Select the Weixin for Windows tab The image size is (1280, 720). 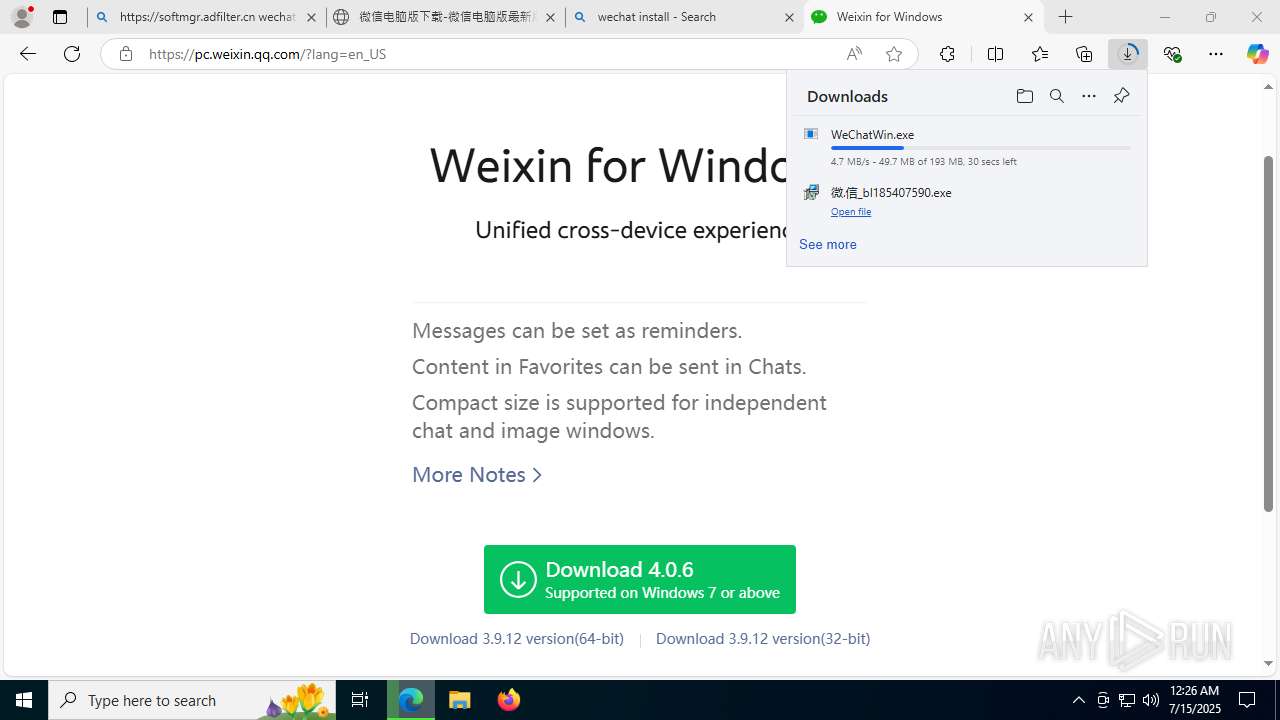(x=923, y=17)
